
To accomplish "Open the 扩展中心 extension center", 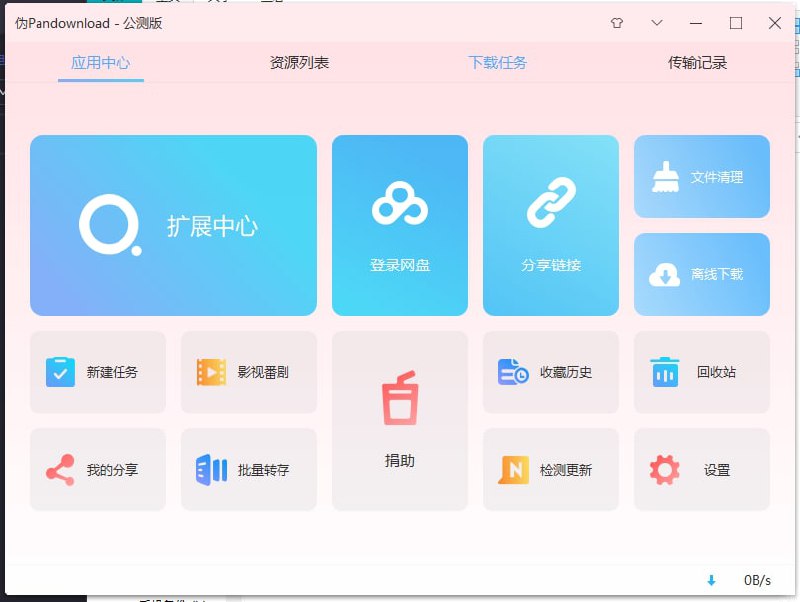I will (x=172, y=223).
